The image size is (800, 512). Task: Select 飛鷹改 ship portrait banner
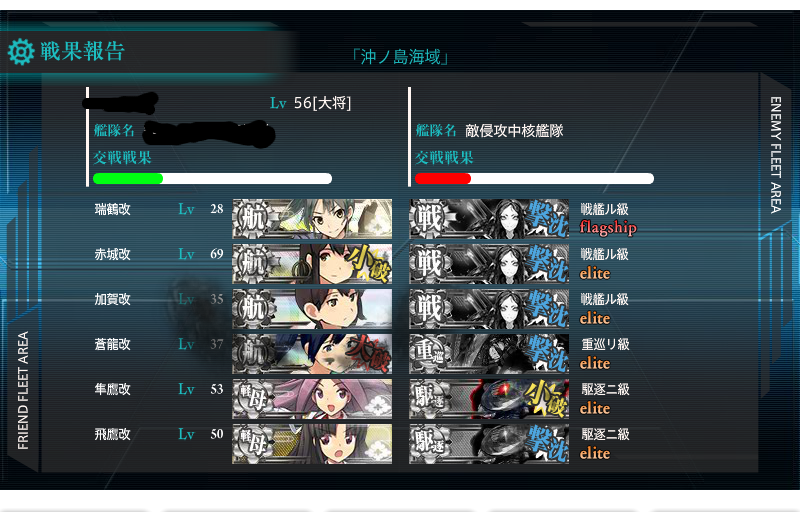[312, 444]
